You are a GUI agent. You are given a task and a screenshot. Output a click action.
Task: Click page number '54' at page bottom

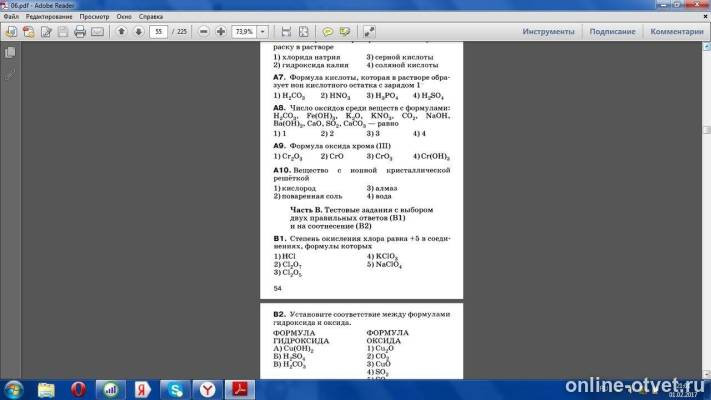pyautogui.click(x=278, y=288)
